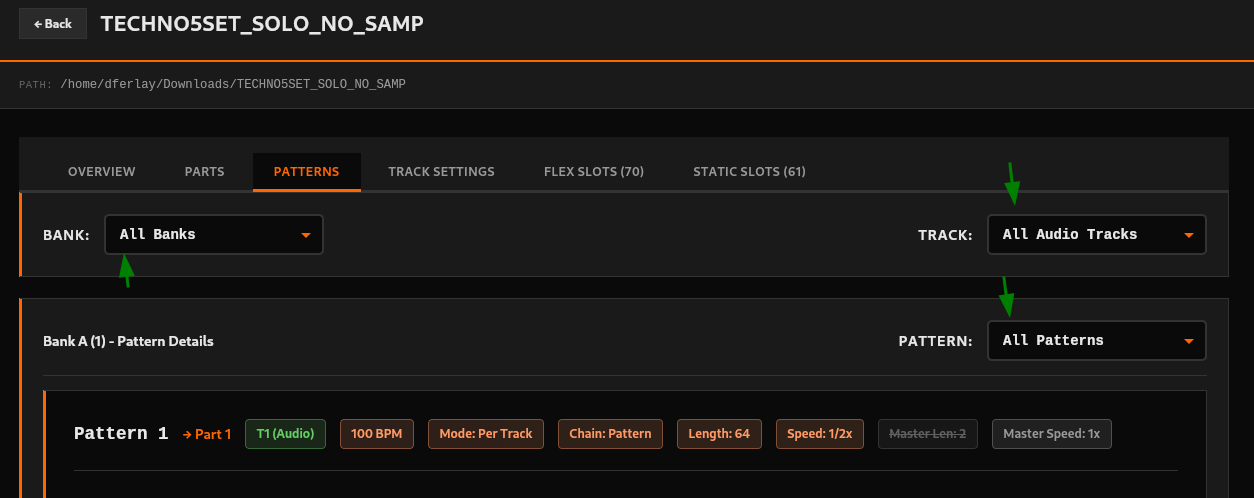Viewport: 1254px width, 498px height.
Task: Click the Speed: 1/2x badge
Action: click(819, 434)
